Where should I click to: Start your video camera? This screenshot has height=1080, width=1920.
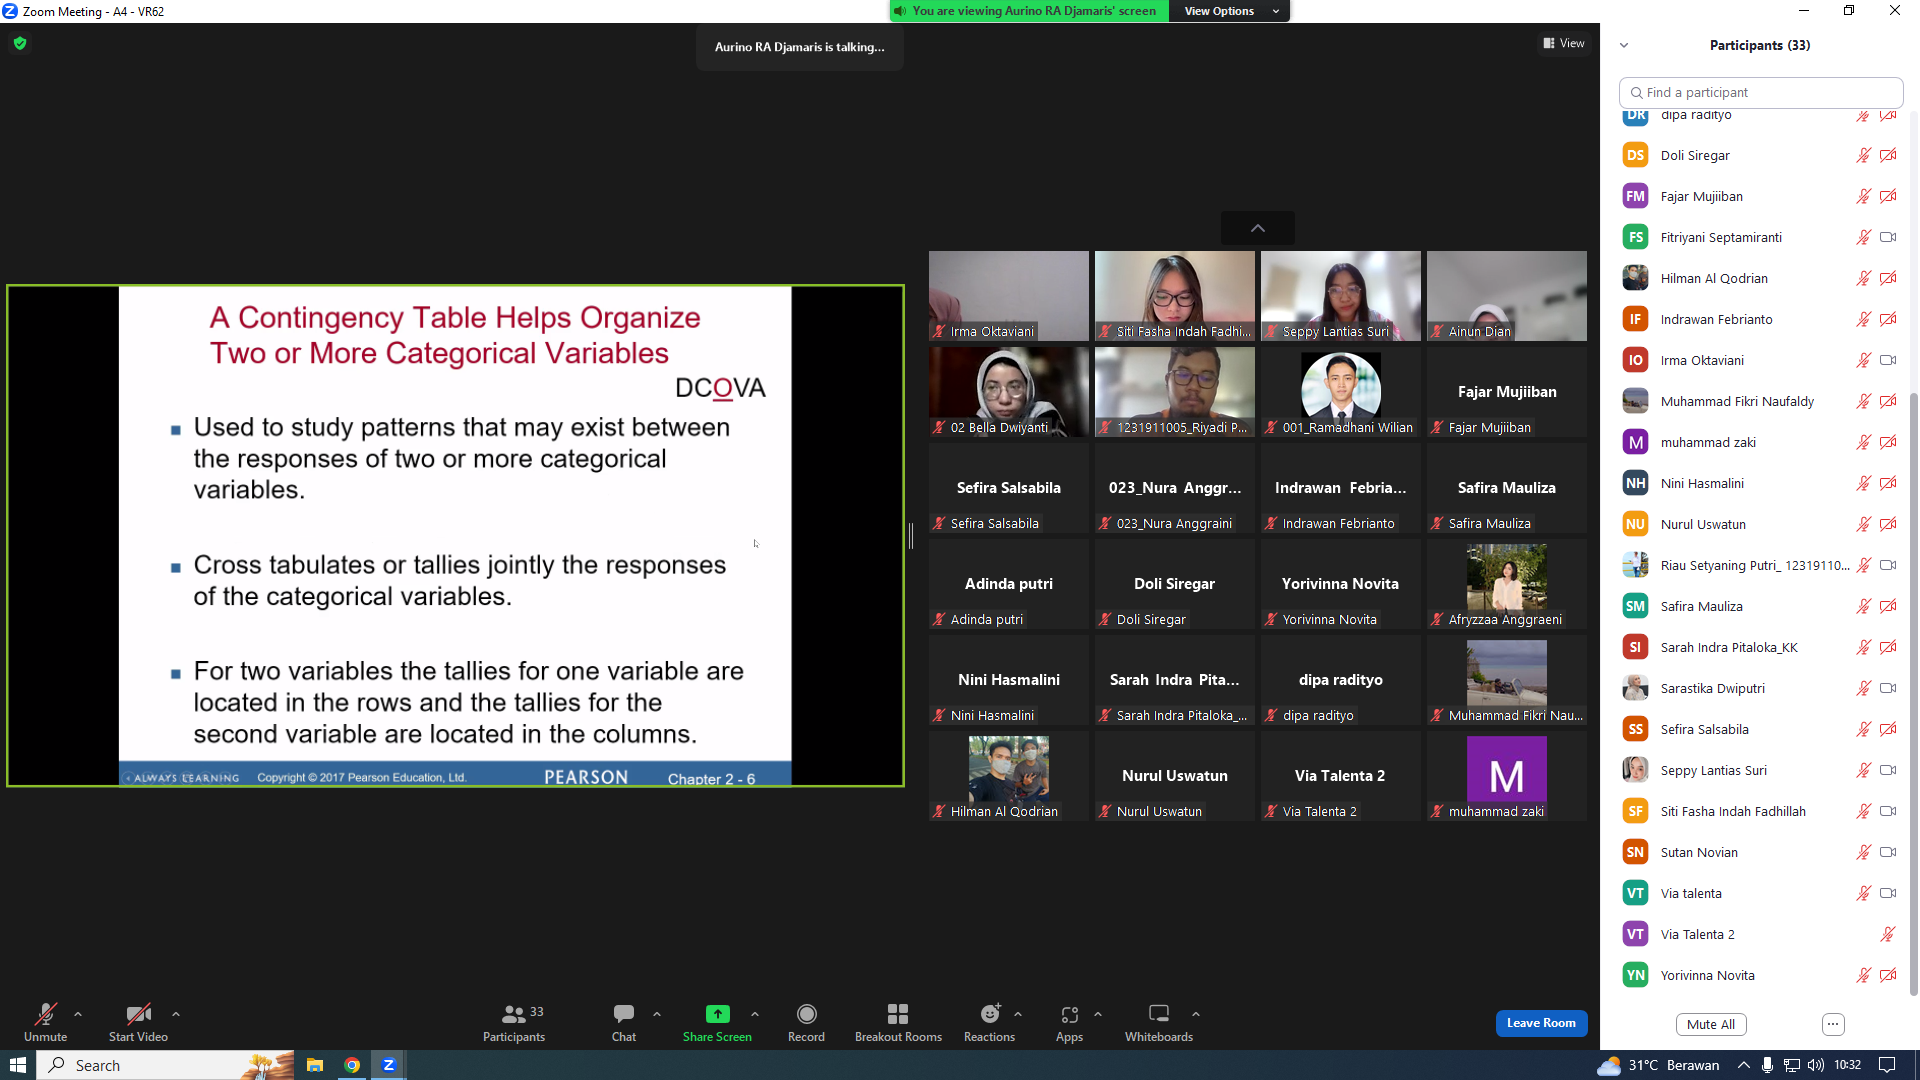pyautogui.click(x=138, y=1021)
